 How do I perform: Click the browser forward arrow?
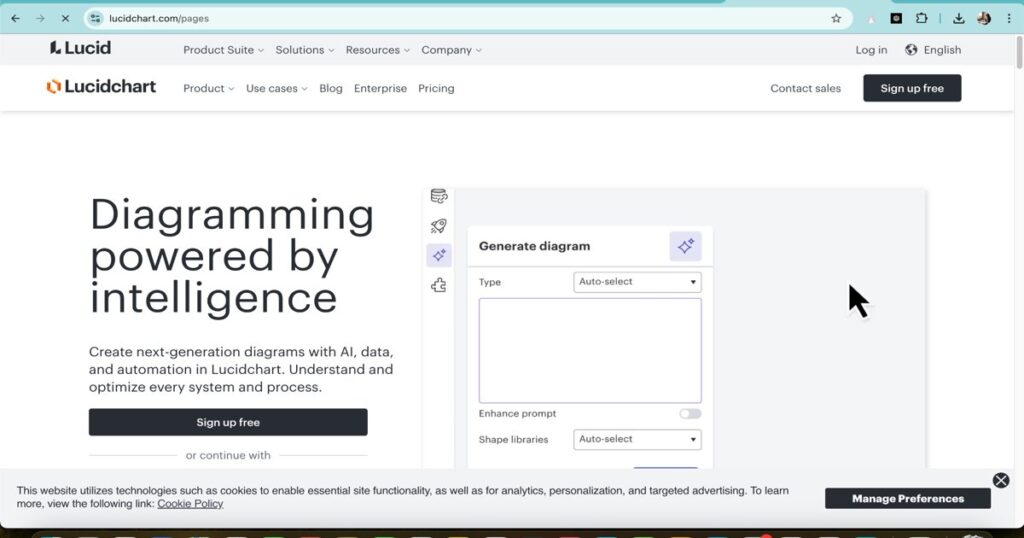[x=40, y=18]
